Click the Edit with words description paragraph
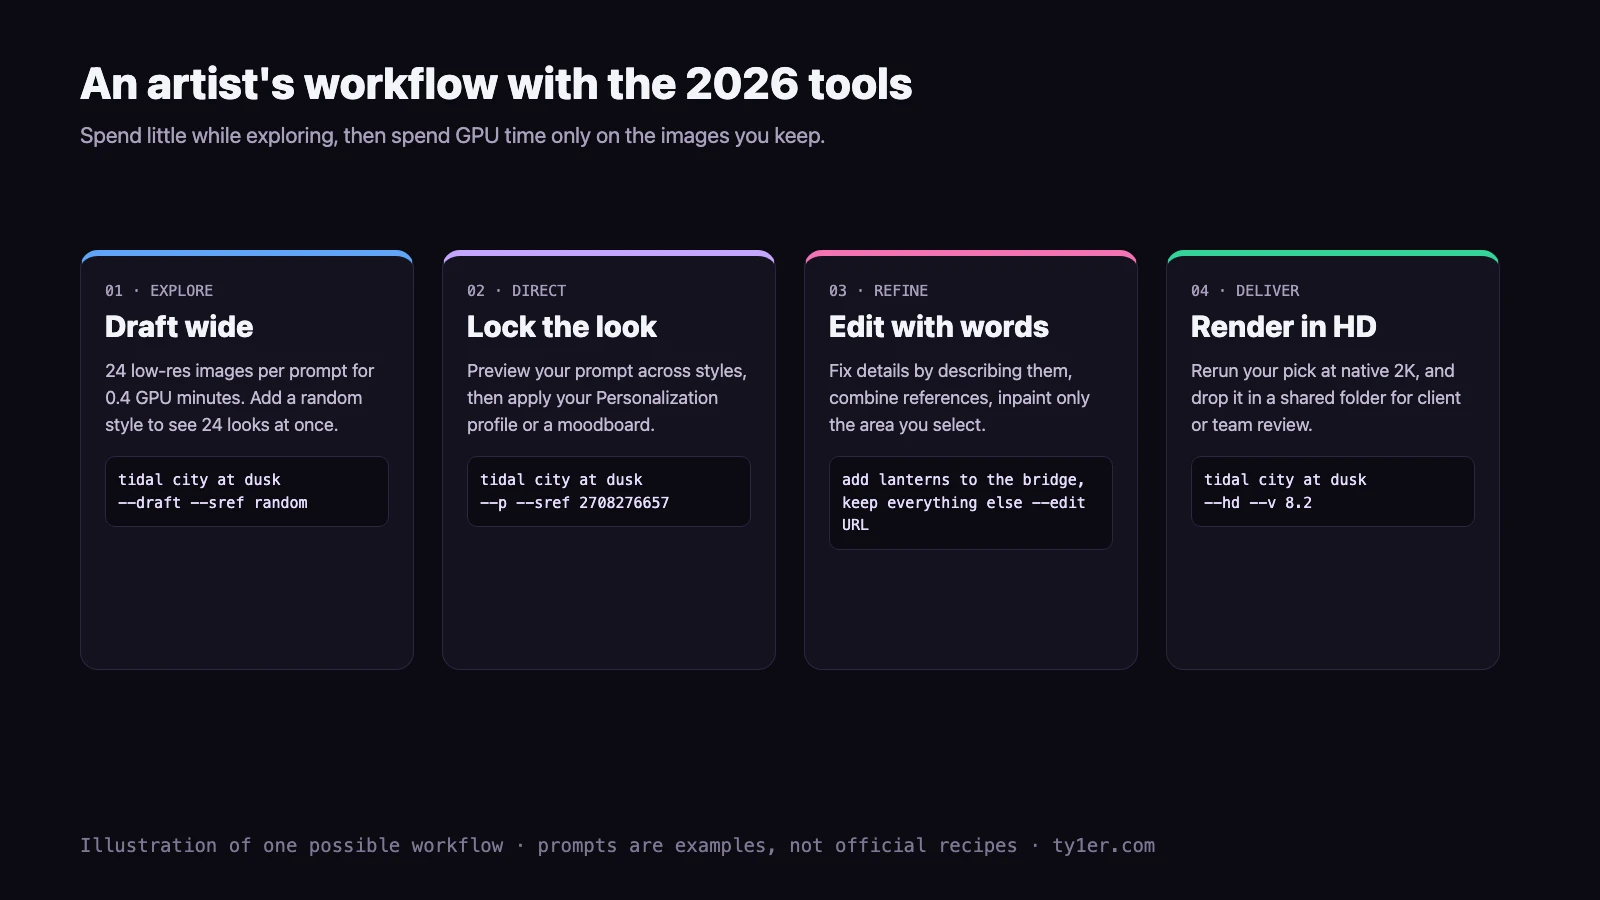The image size is (1600, 900). (960, 398)
